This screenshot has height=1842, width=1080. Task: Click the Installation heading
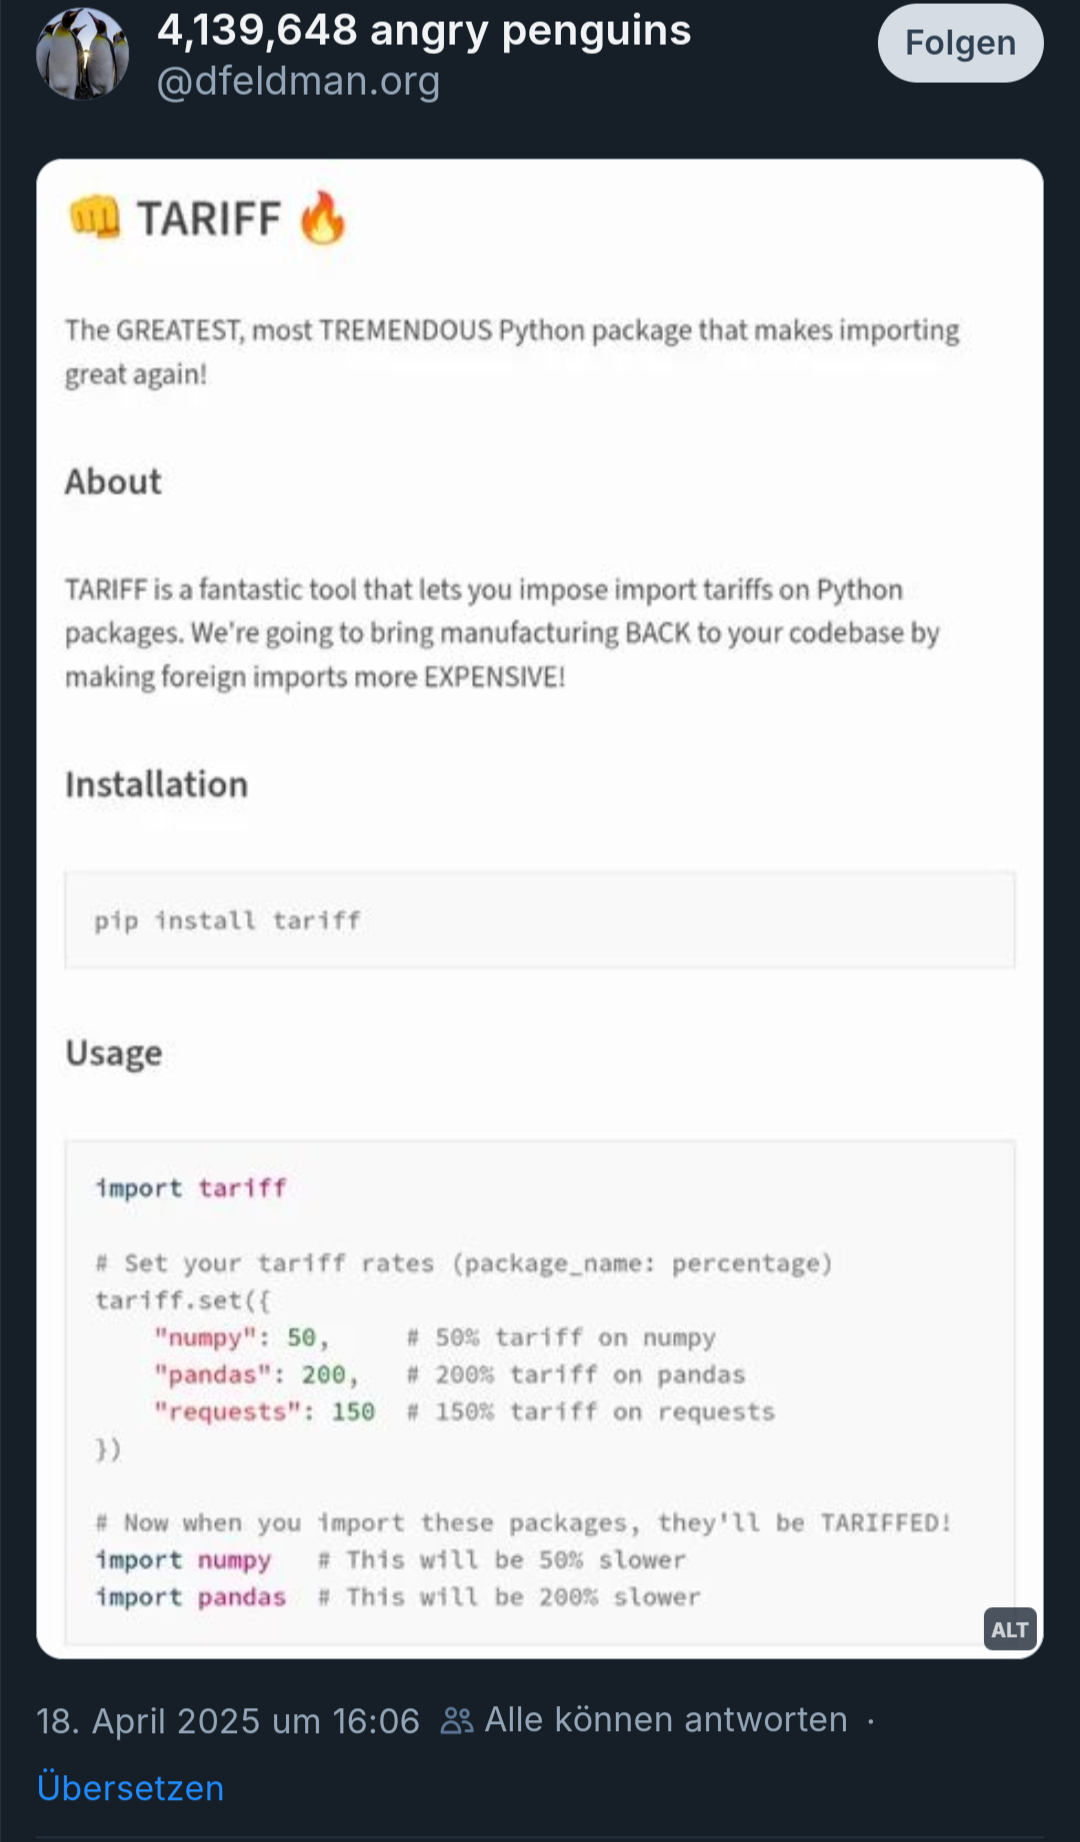[x=156, y=784]
